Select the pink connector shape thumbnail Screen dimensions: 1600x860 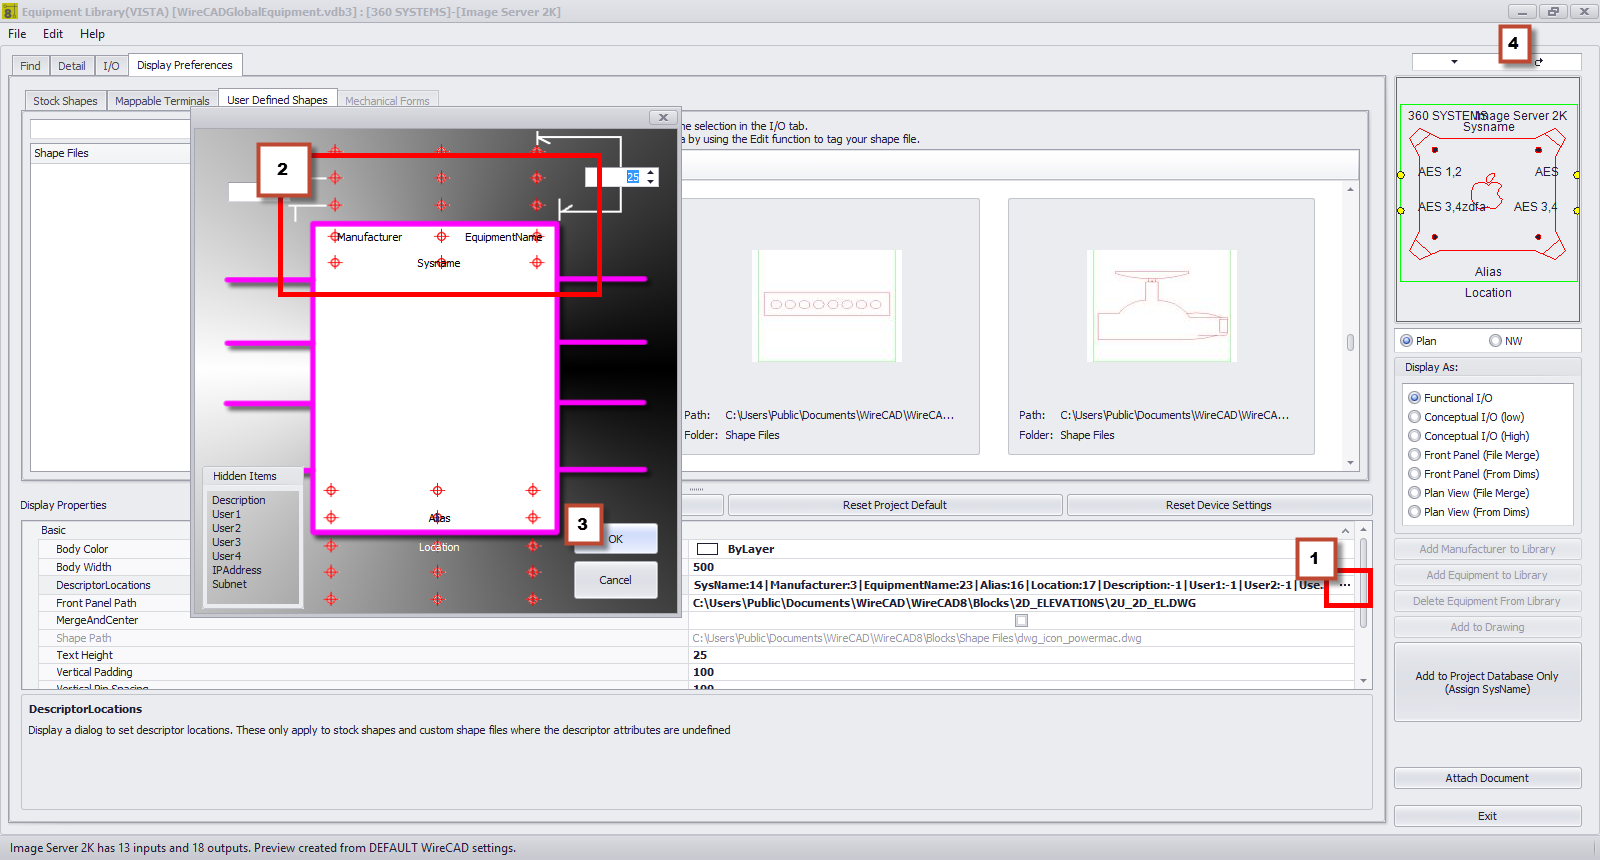point(826,305)
